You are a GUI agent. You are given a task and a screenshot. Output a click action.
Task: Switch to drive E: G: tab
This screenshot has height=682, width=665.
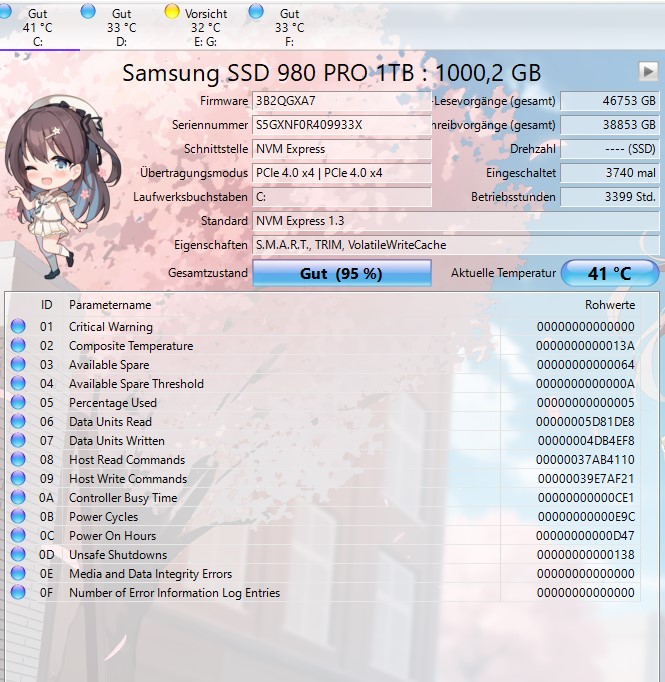(205, 27)
